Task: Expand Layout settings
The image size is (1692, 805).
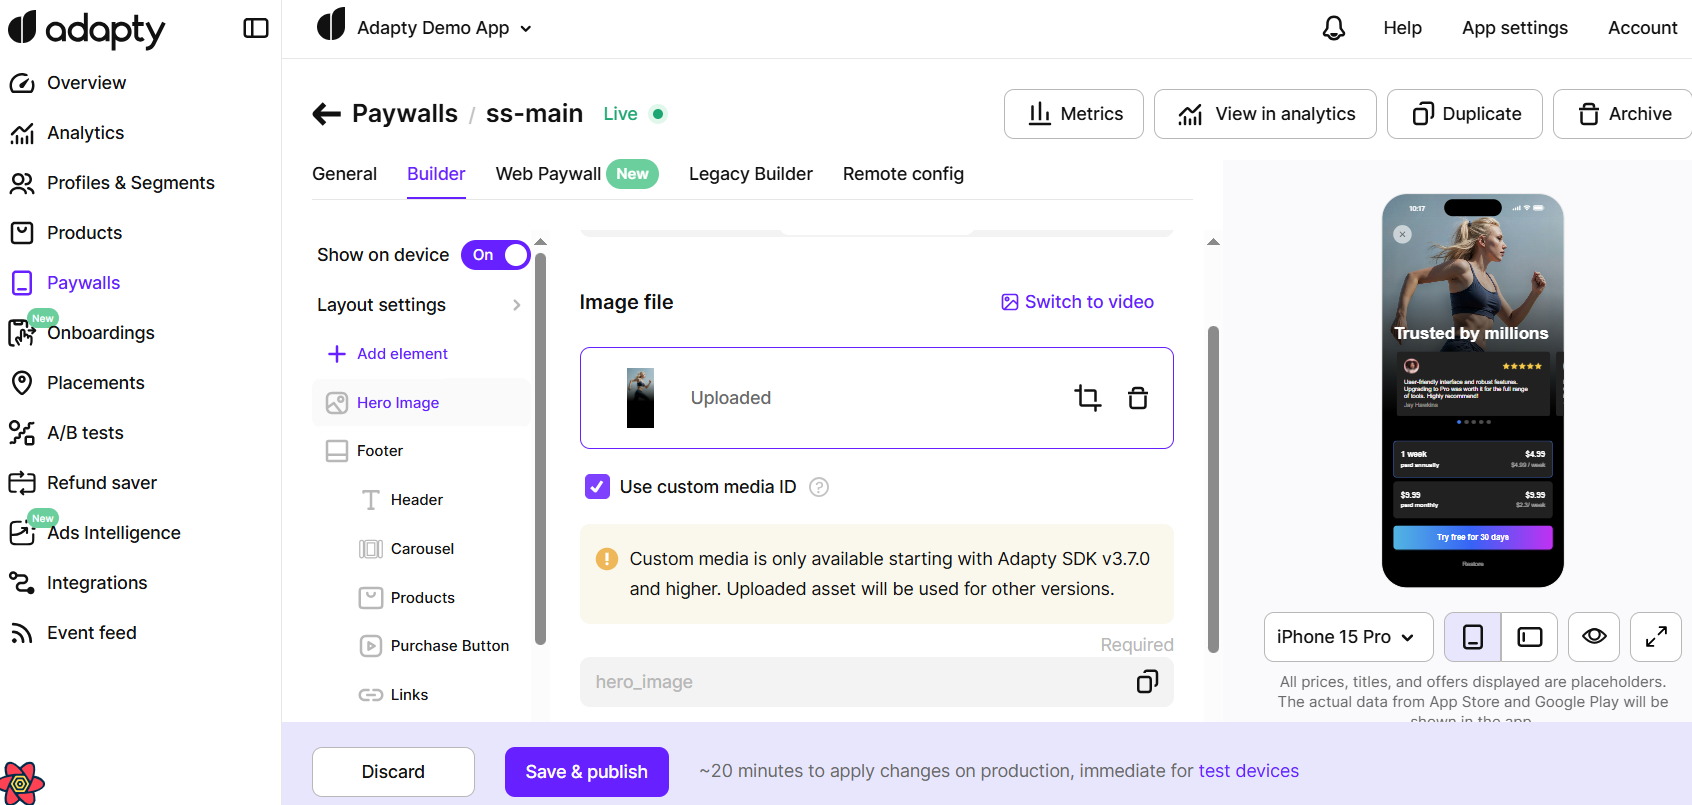Action: tap(420, 305)
